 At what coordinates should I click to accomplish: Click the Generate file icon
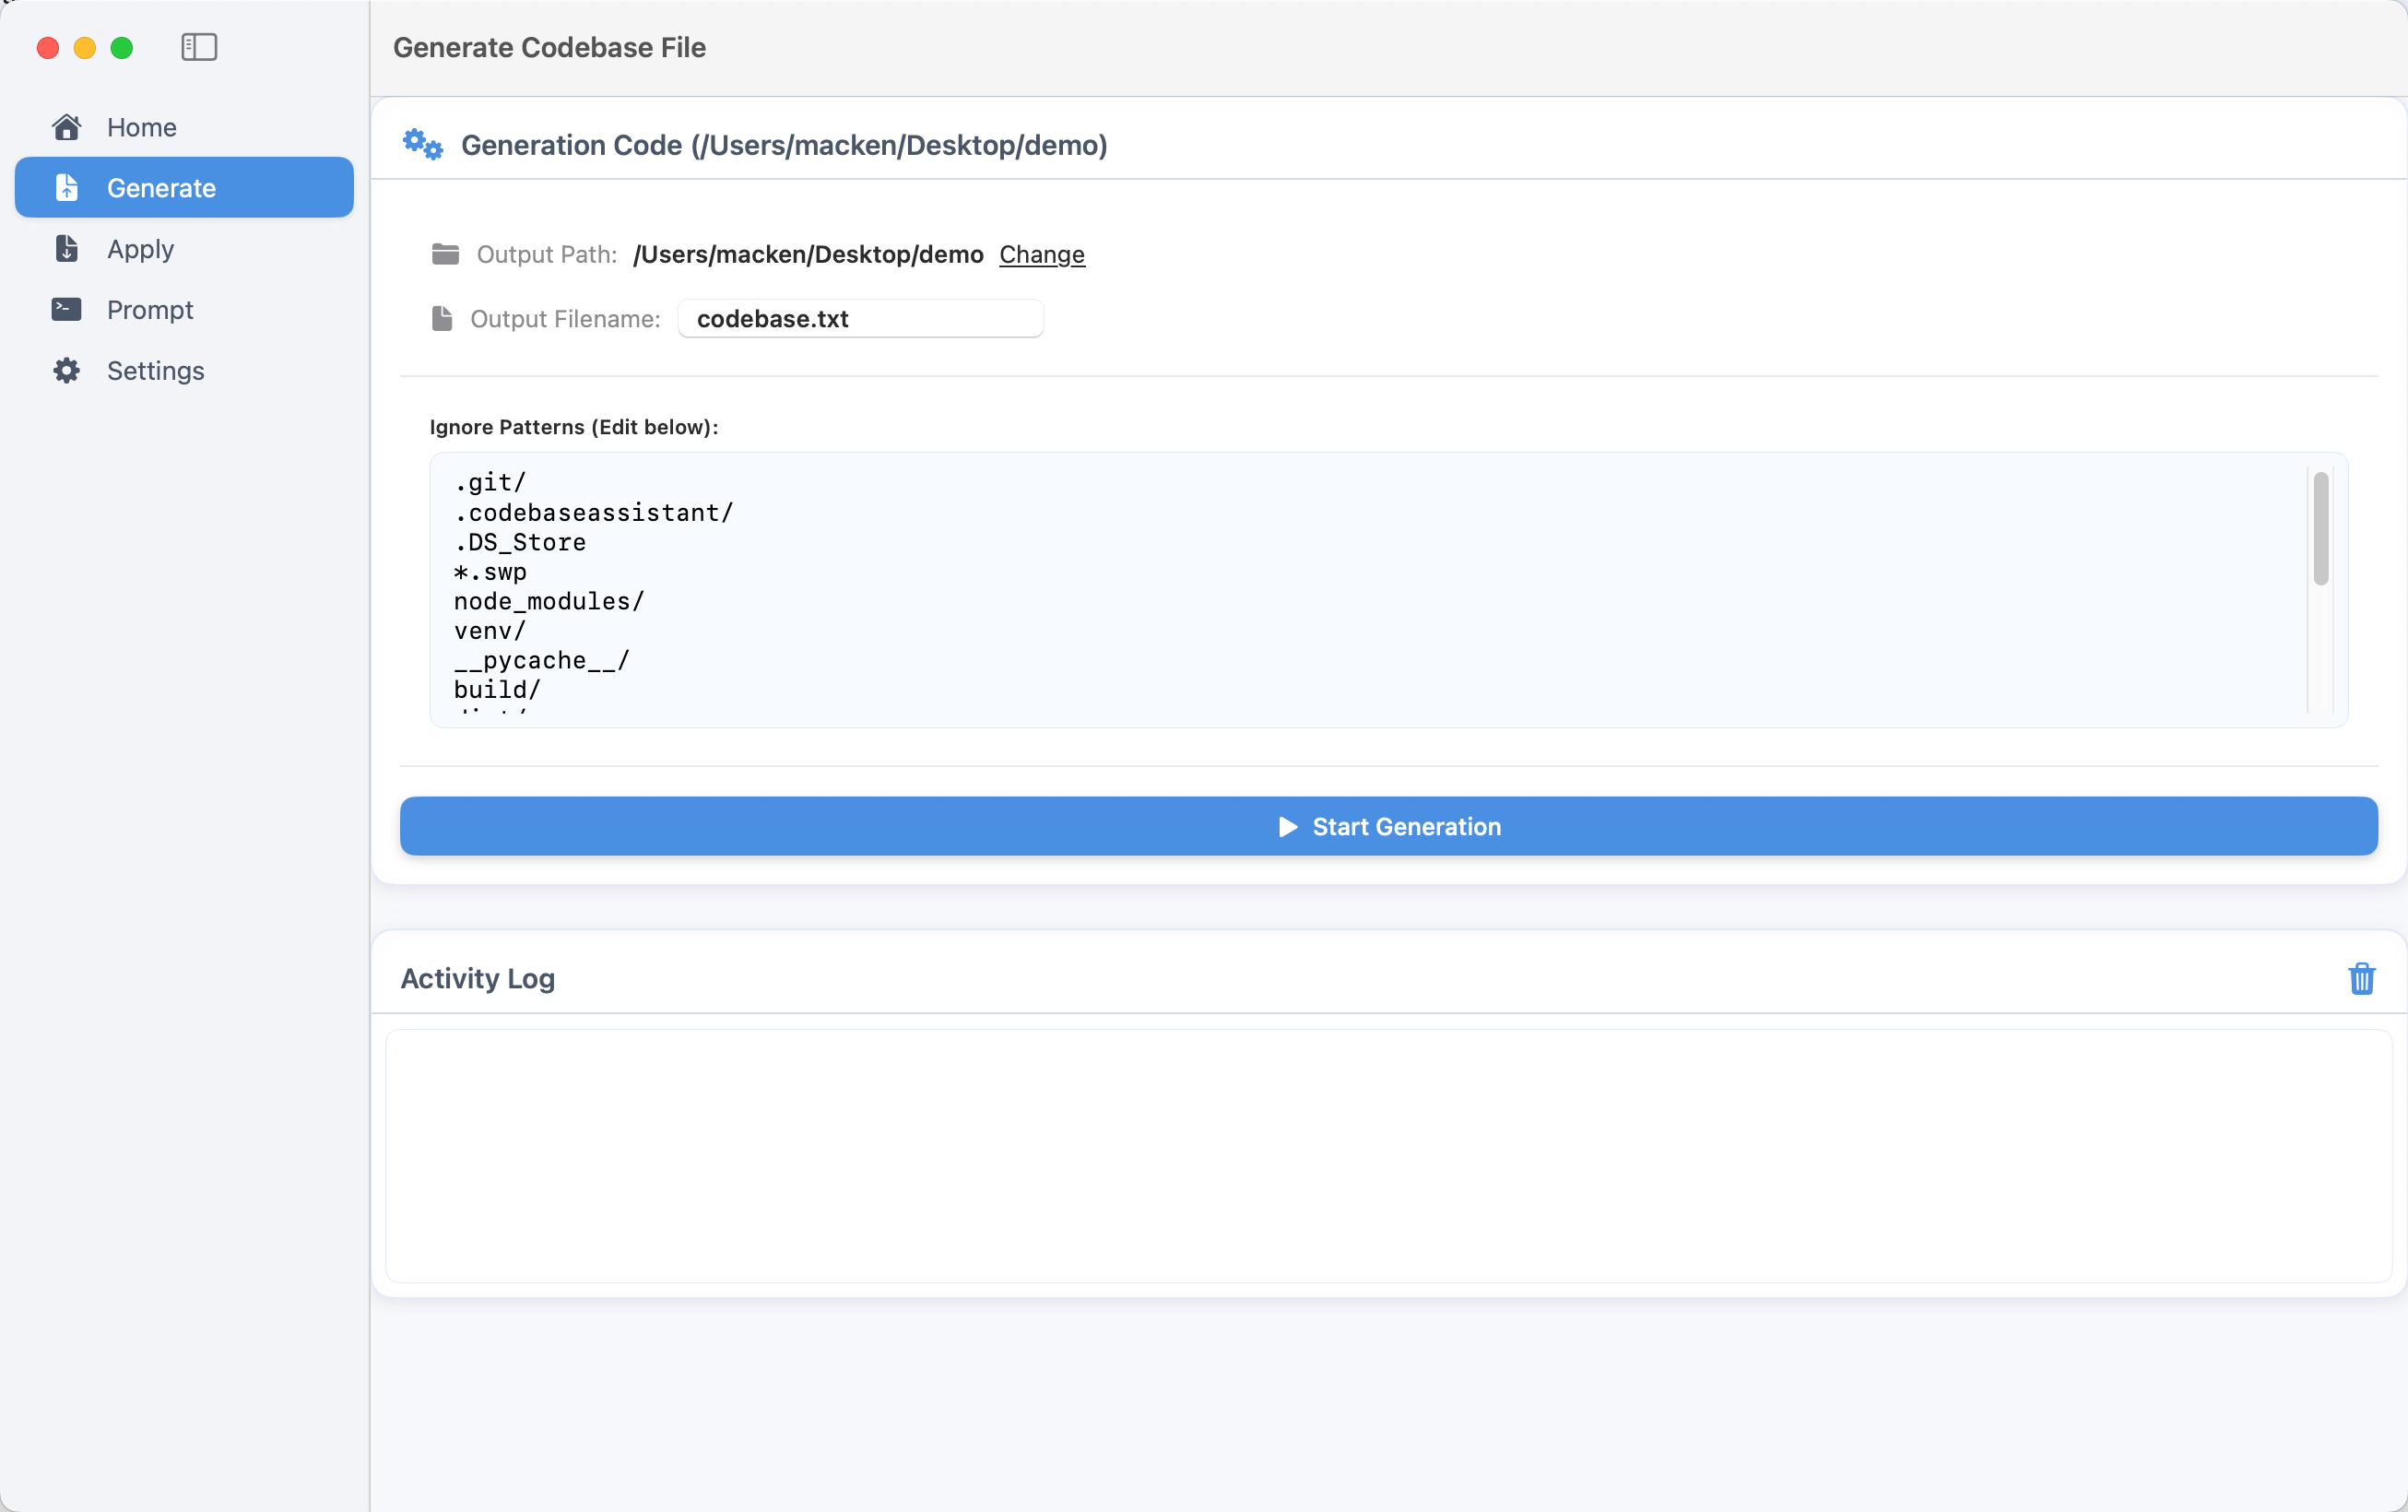pyautogui.click(x=67, y=187)
